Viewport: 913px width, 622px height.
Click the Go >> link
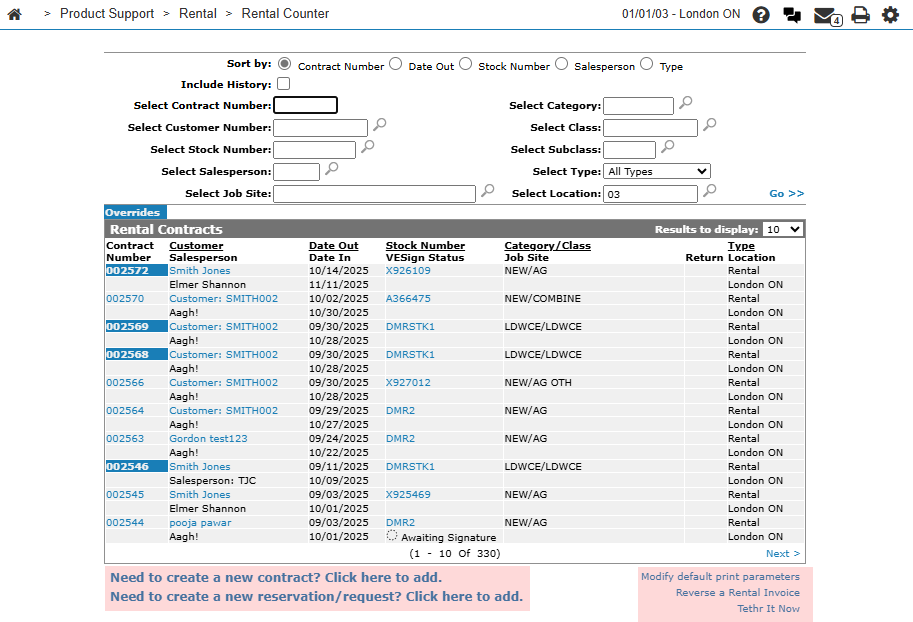786,193
